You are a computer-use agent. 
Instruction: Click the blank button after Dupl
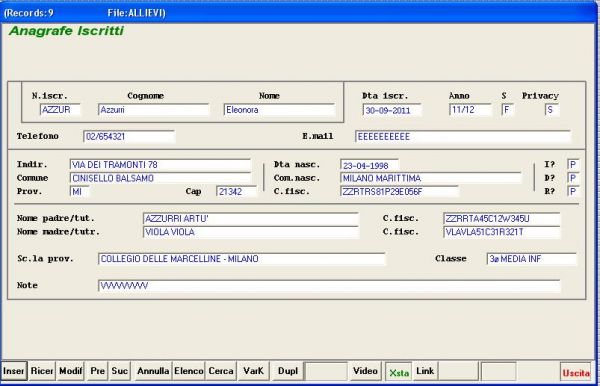pos(325,371)
